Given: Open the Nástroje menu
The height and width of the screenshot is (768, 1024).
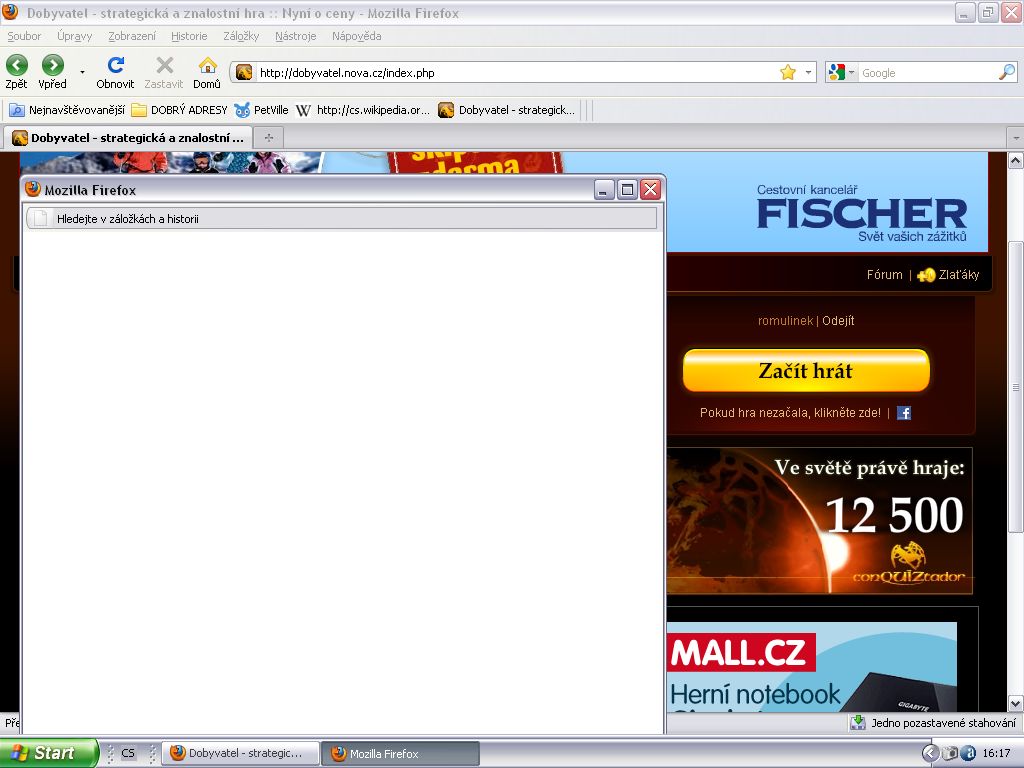Looking at the screenshot, I should pos(296,37).
